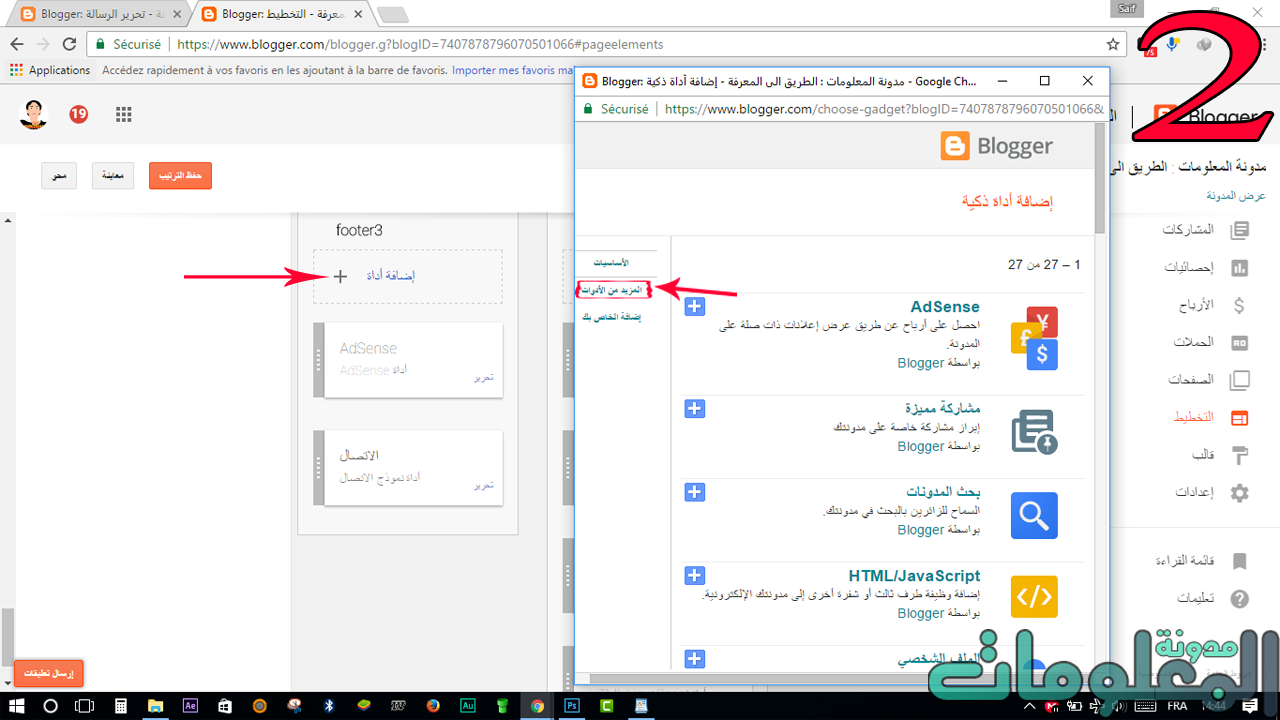This screenshot has width=1280, height=720.
Task: Edit the AdSense gadget via تحرير link
Action: click(483, 379)
